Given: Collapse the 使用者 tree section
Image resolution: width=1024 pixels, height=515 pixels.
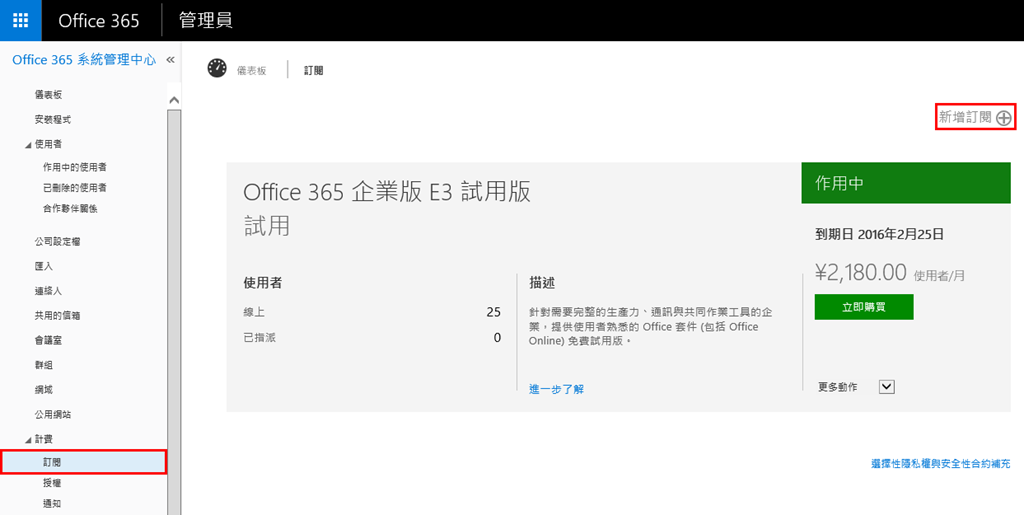Looking at the screenshot, I should click(x=27, y=145).
